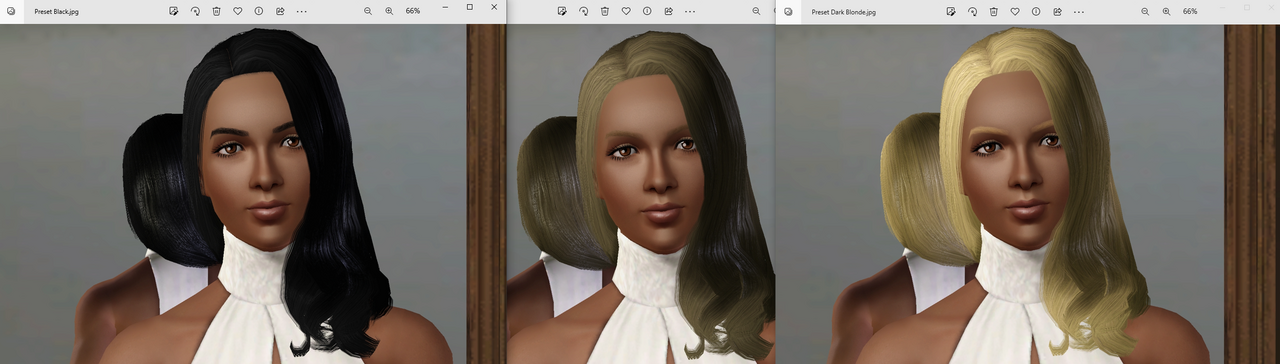
Task: Zoom out in the middle window
Action: [756, 11]
